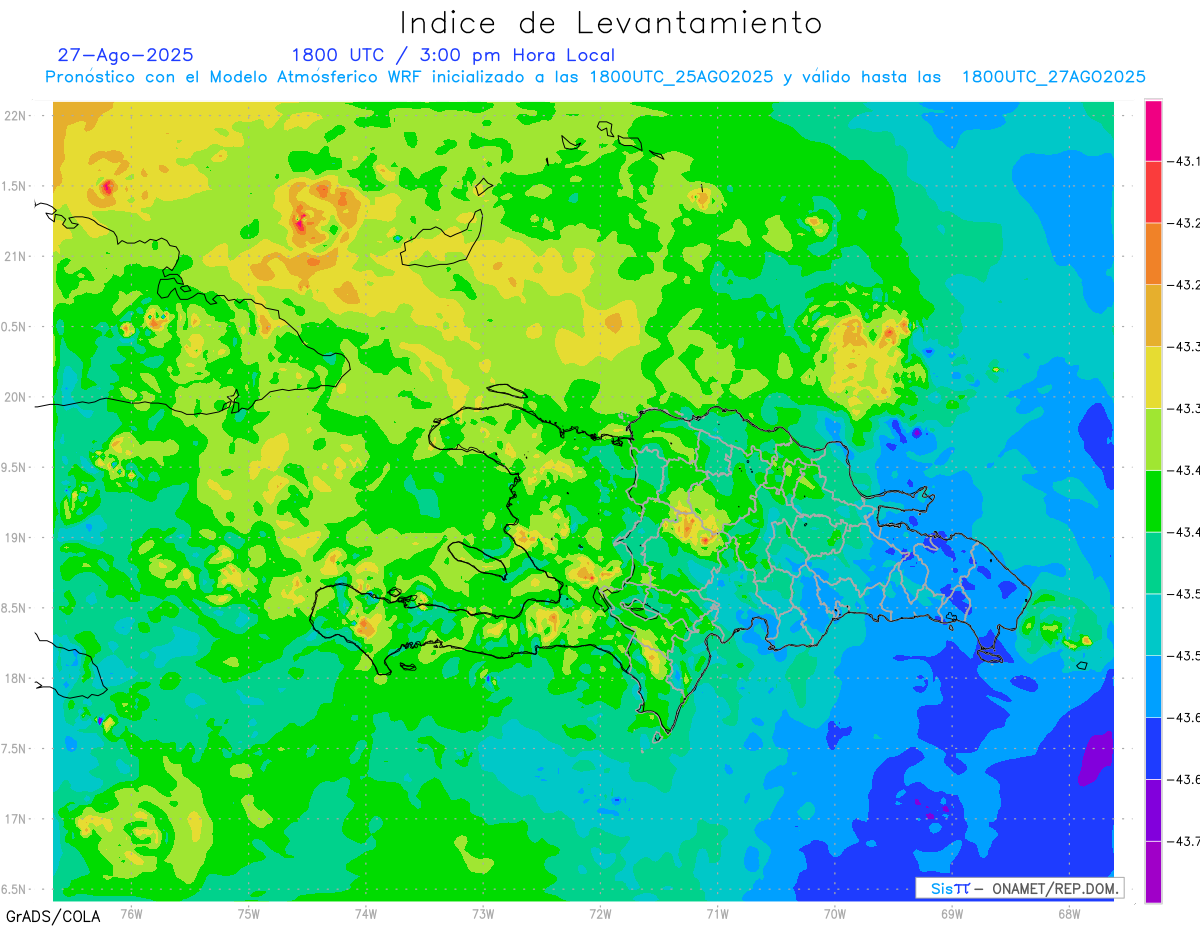The image size is (1200, 927).
Task: Click the '71W' longitude label
Action: [717, 912]
